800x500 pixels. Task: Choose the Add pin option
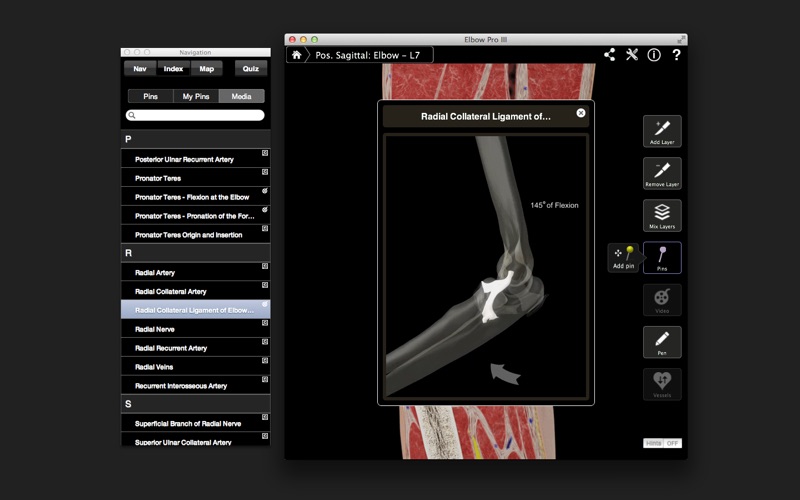click(623, 258)
